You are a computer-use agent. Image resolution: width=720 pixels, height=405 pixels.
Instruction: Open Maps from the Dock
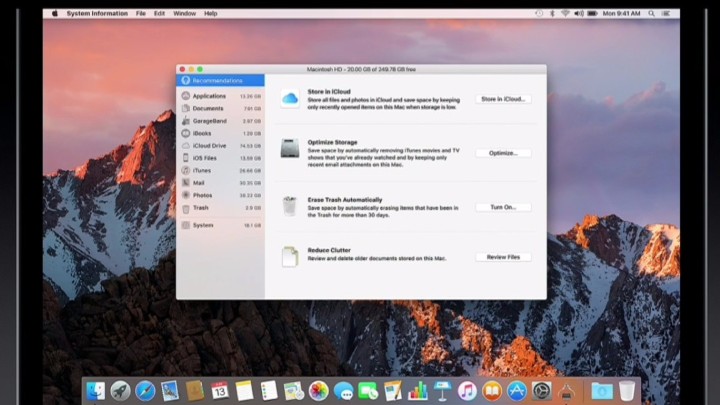[x=294, y=391]
